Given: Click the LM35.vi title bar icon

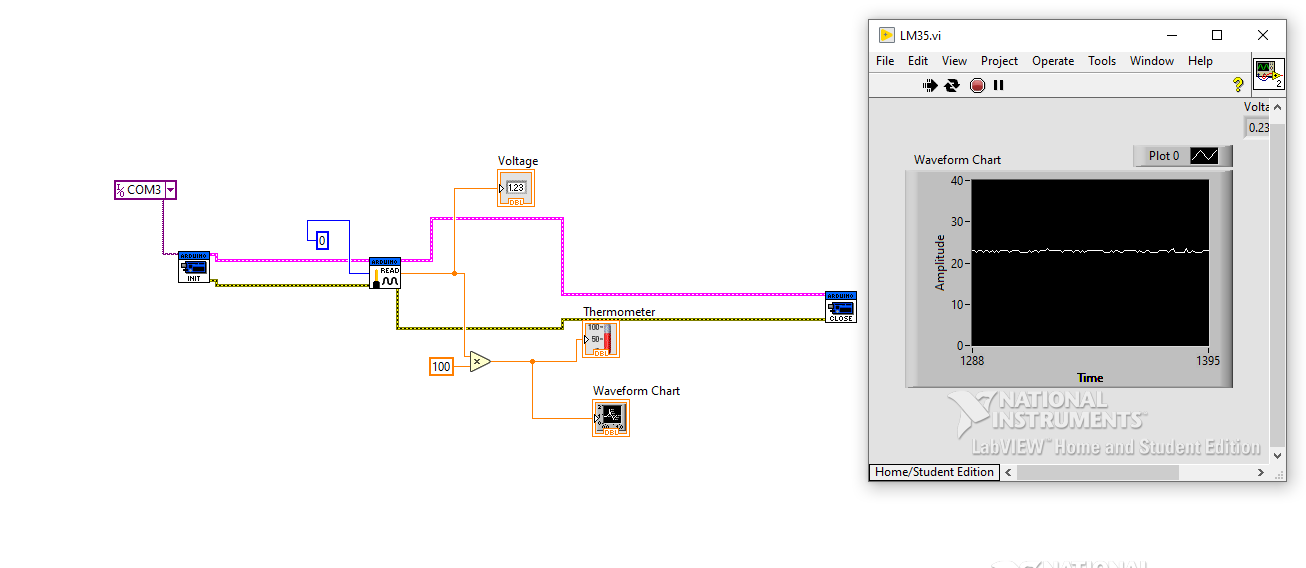Looking at the screenshot, I should [886, 35].
